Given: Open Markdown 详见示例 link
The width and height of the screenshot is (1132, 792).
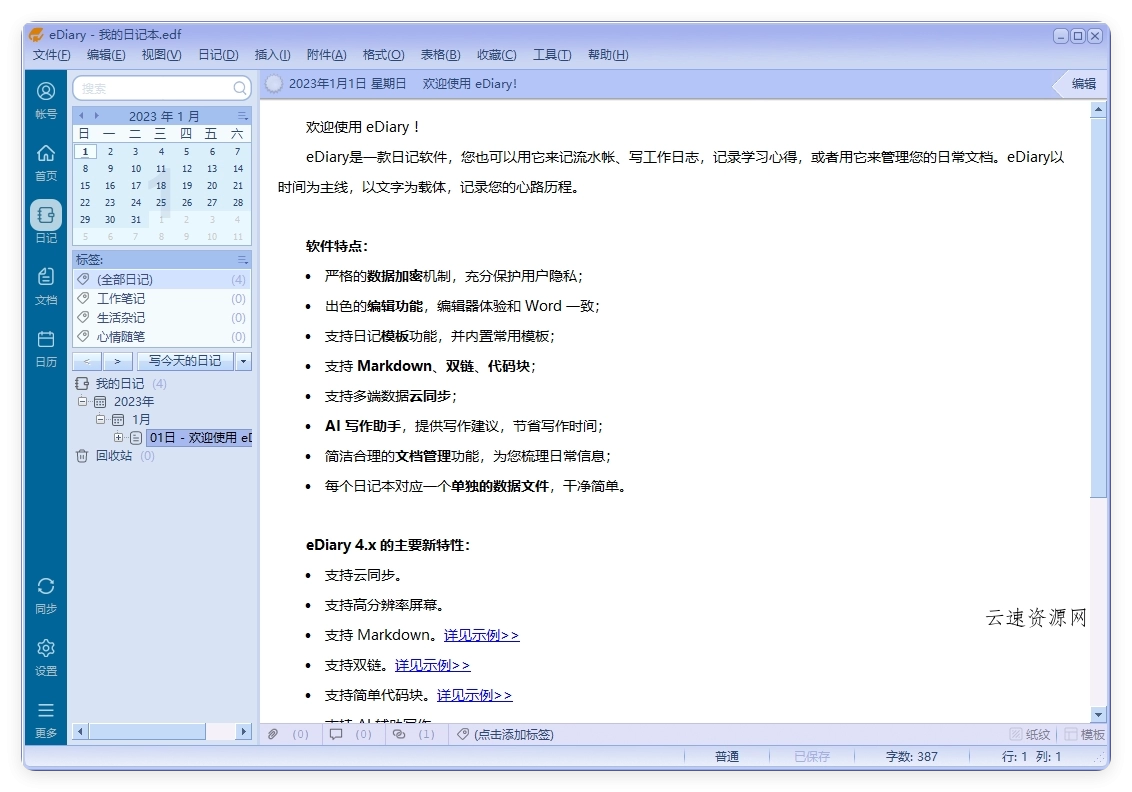Looking at the screenshot, I should (481, 635).
